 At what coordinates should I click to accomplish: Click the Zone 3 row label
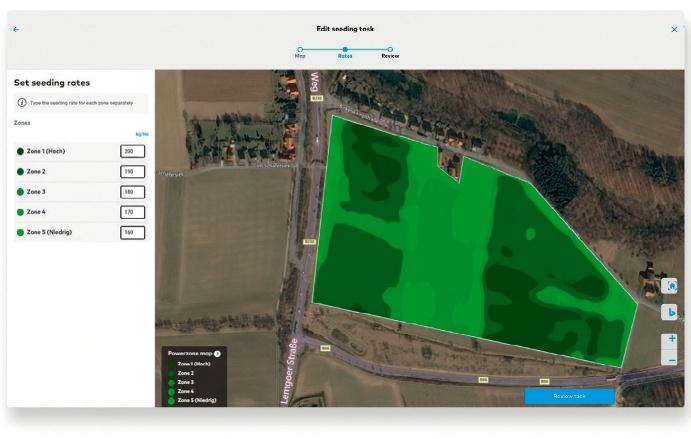coord(36,192)
